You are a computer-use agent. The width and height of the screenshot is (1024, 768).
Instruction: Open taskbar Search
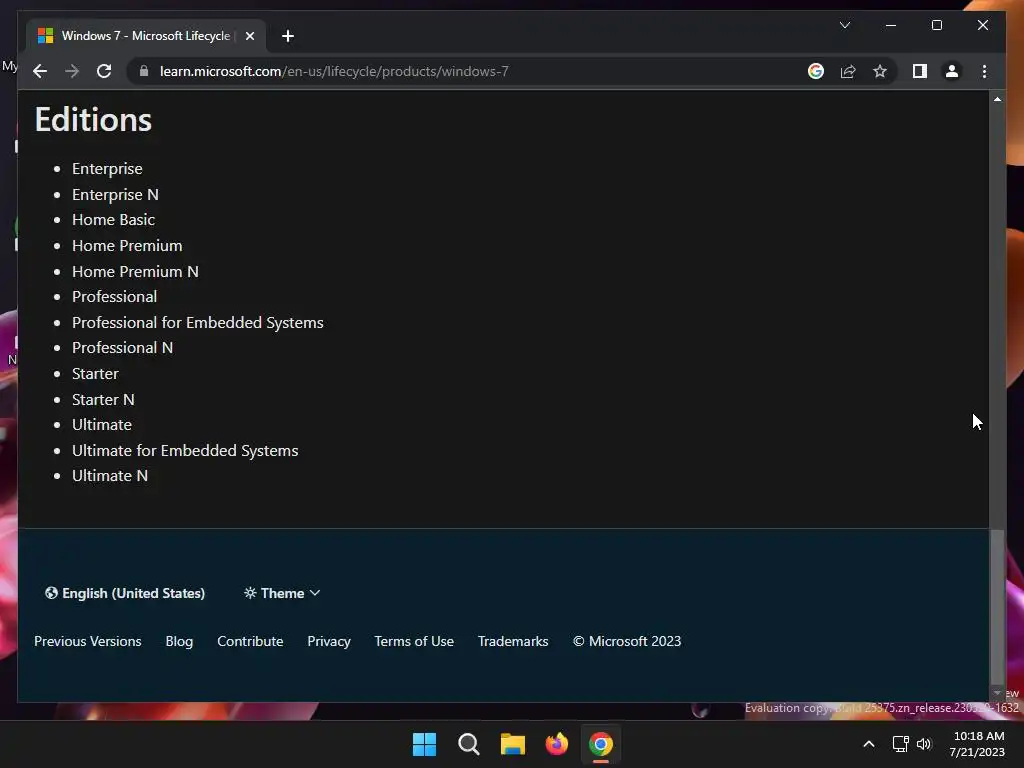point(468,744)
